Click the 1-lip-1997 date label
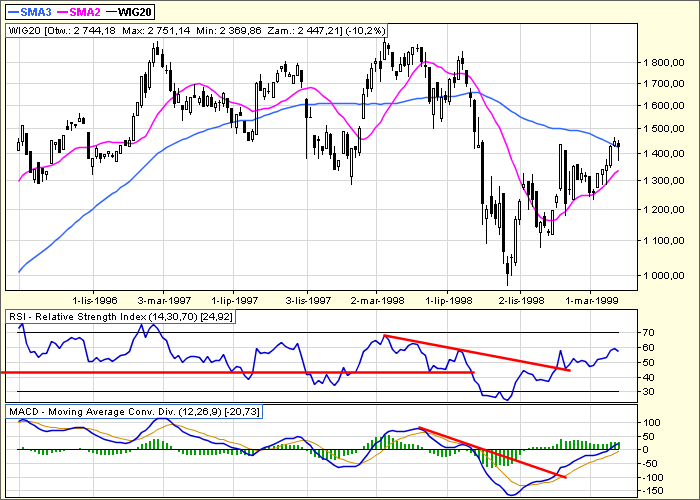 (x=234, y=300)
